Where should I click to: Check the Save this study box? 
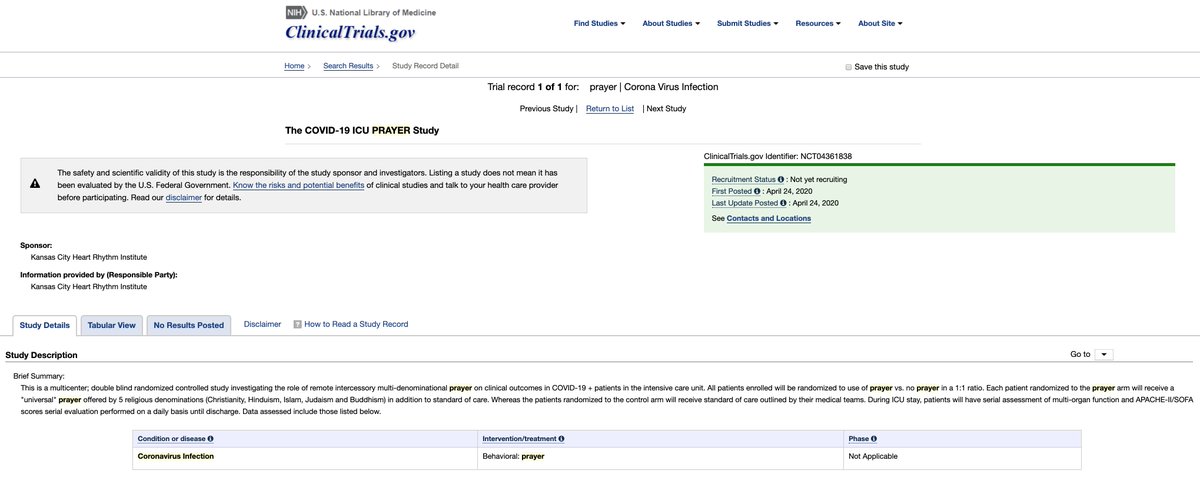(848, 67)
